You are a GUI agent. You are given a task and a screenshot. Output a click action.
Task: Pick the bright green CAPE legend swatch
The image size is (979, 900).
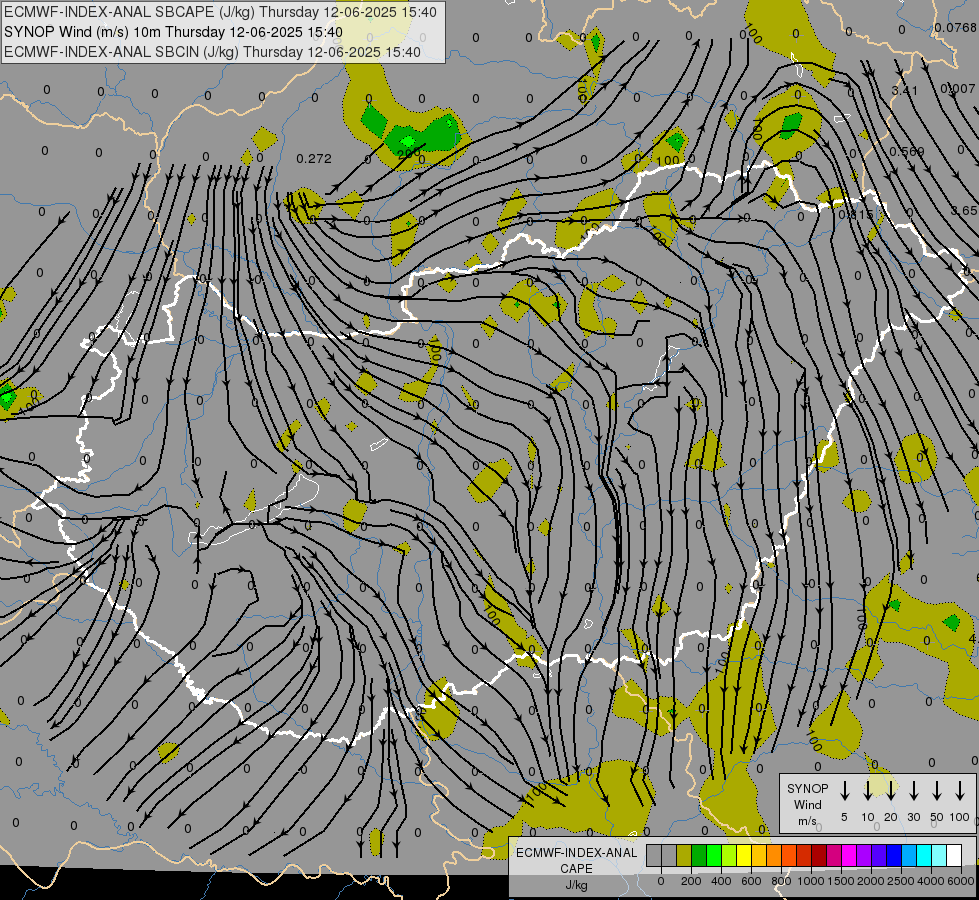pos(714,855)
